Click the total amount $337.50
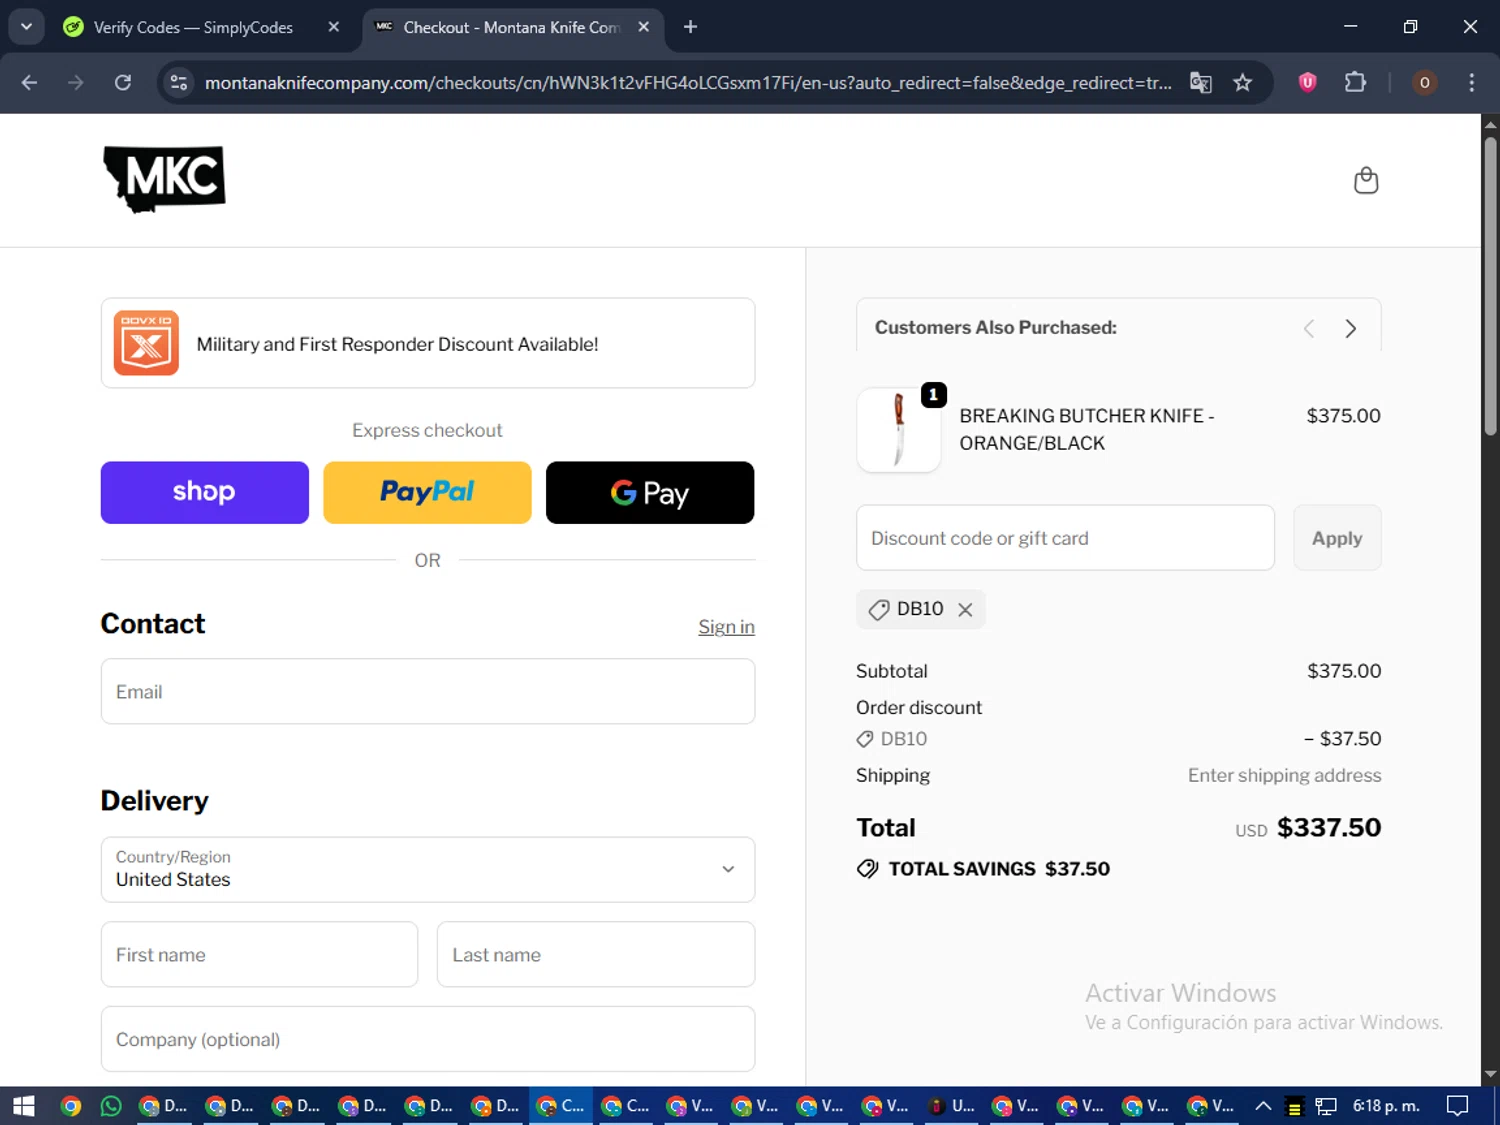 1329,827
